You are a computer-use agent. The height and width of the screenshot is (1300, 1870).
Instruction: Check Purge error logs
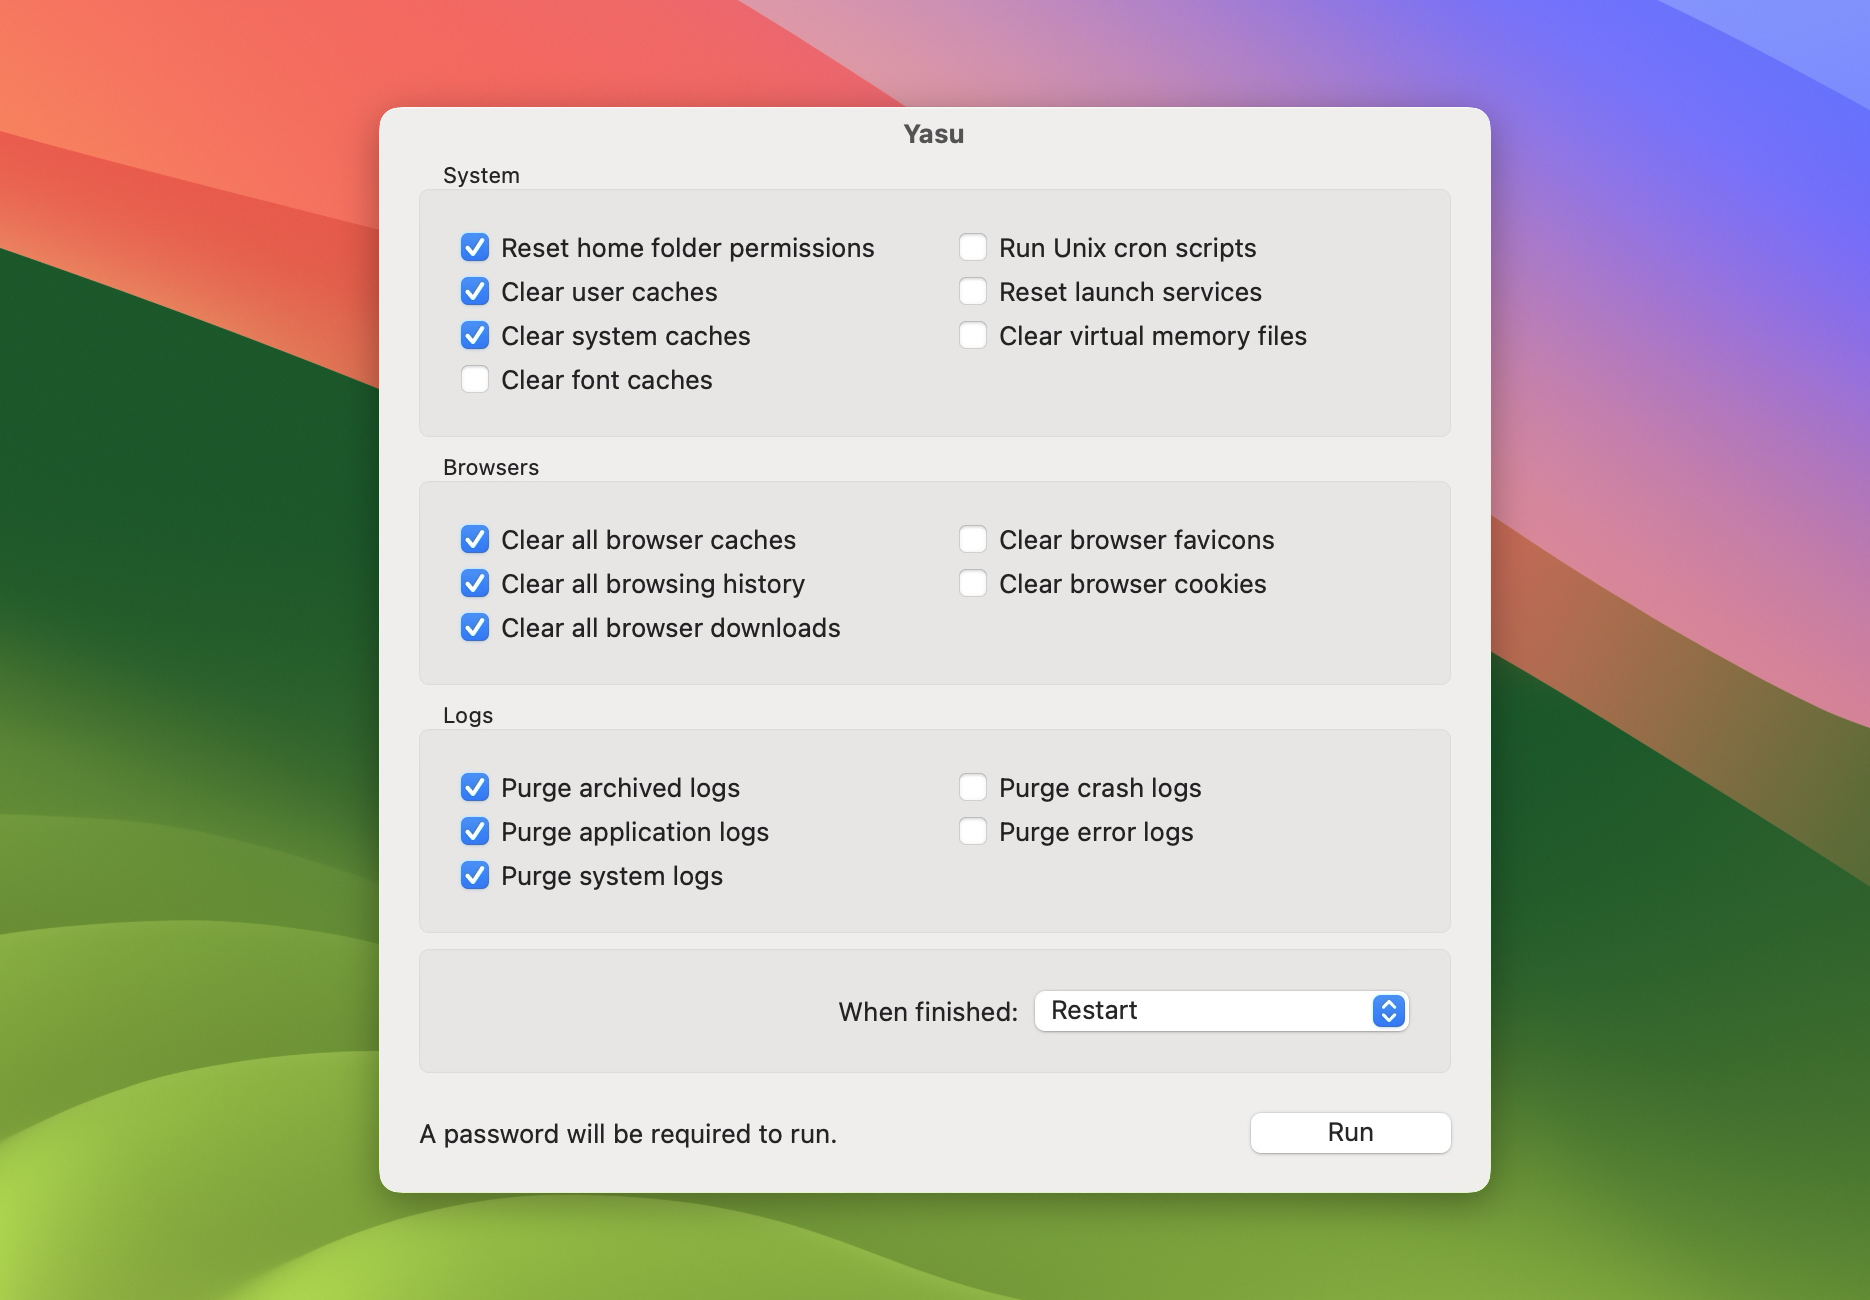[x=972, y=830]
